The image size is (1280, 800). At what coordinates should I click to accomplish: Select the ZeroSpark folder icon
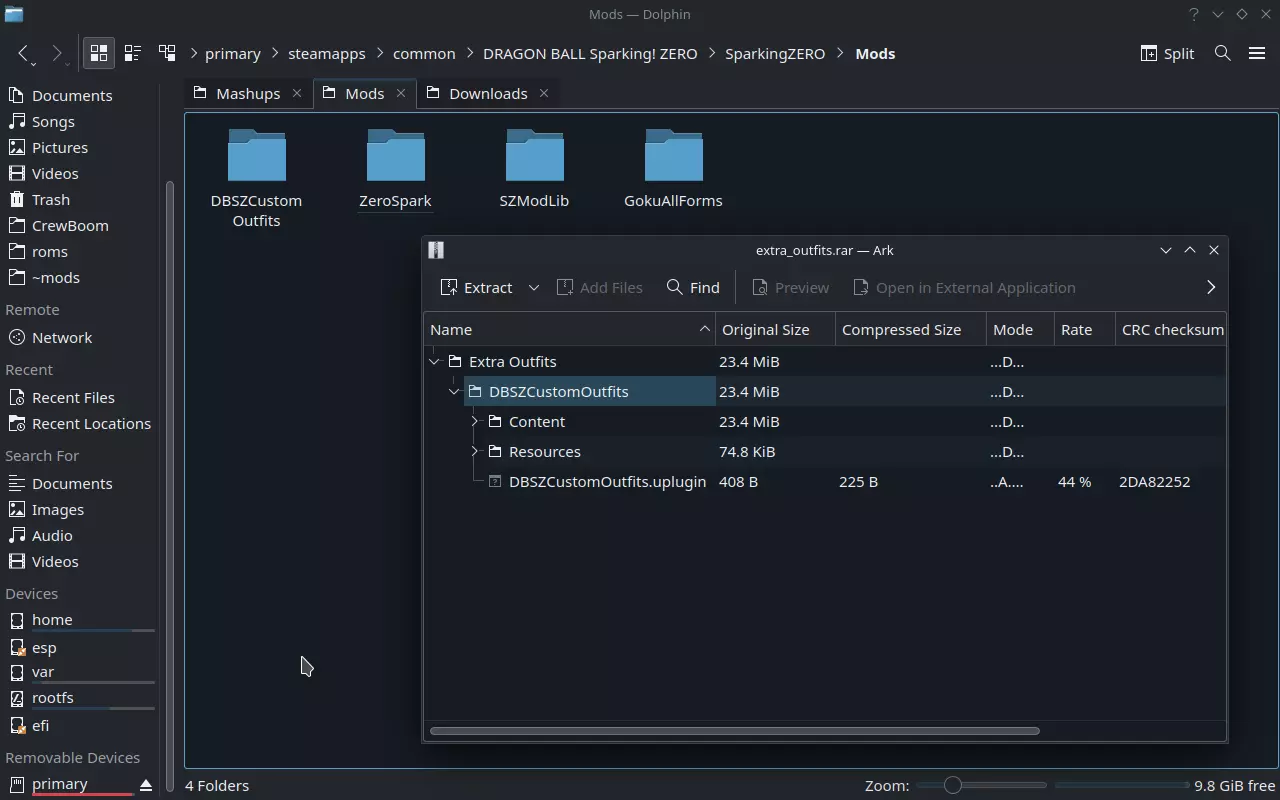(395, 157)
